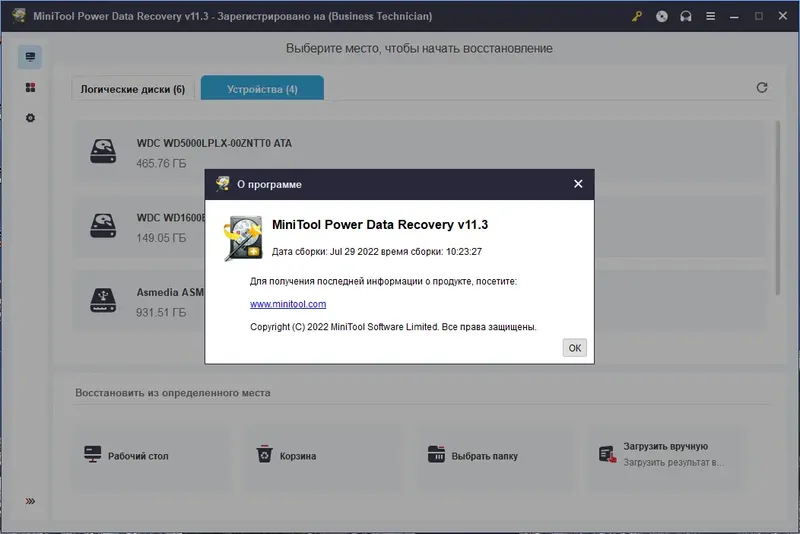Click the desktop monitor icon
The image size is (800, 534).
(x=92, y=454)
